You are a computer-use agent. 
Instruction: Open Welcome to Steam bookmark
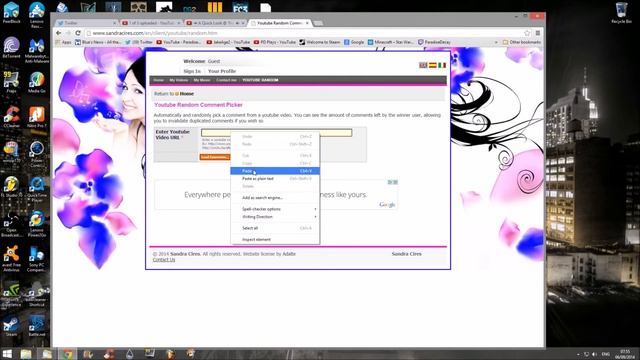320,42
